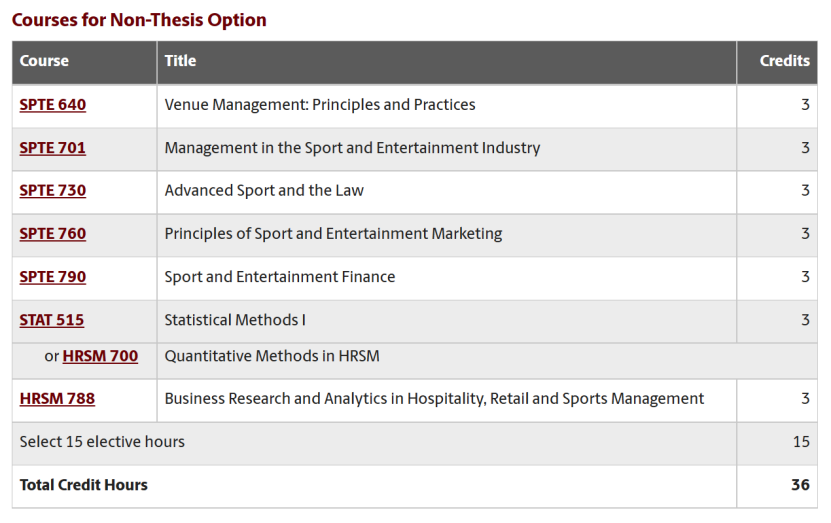Click the Credits column header
Viewport: 831px width, 523px height.
tap(784, 61)
